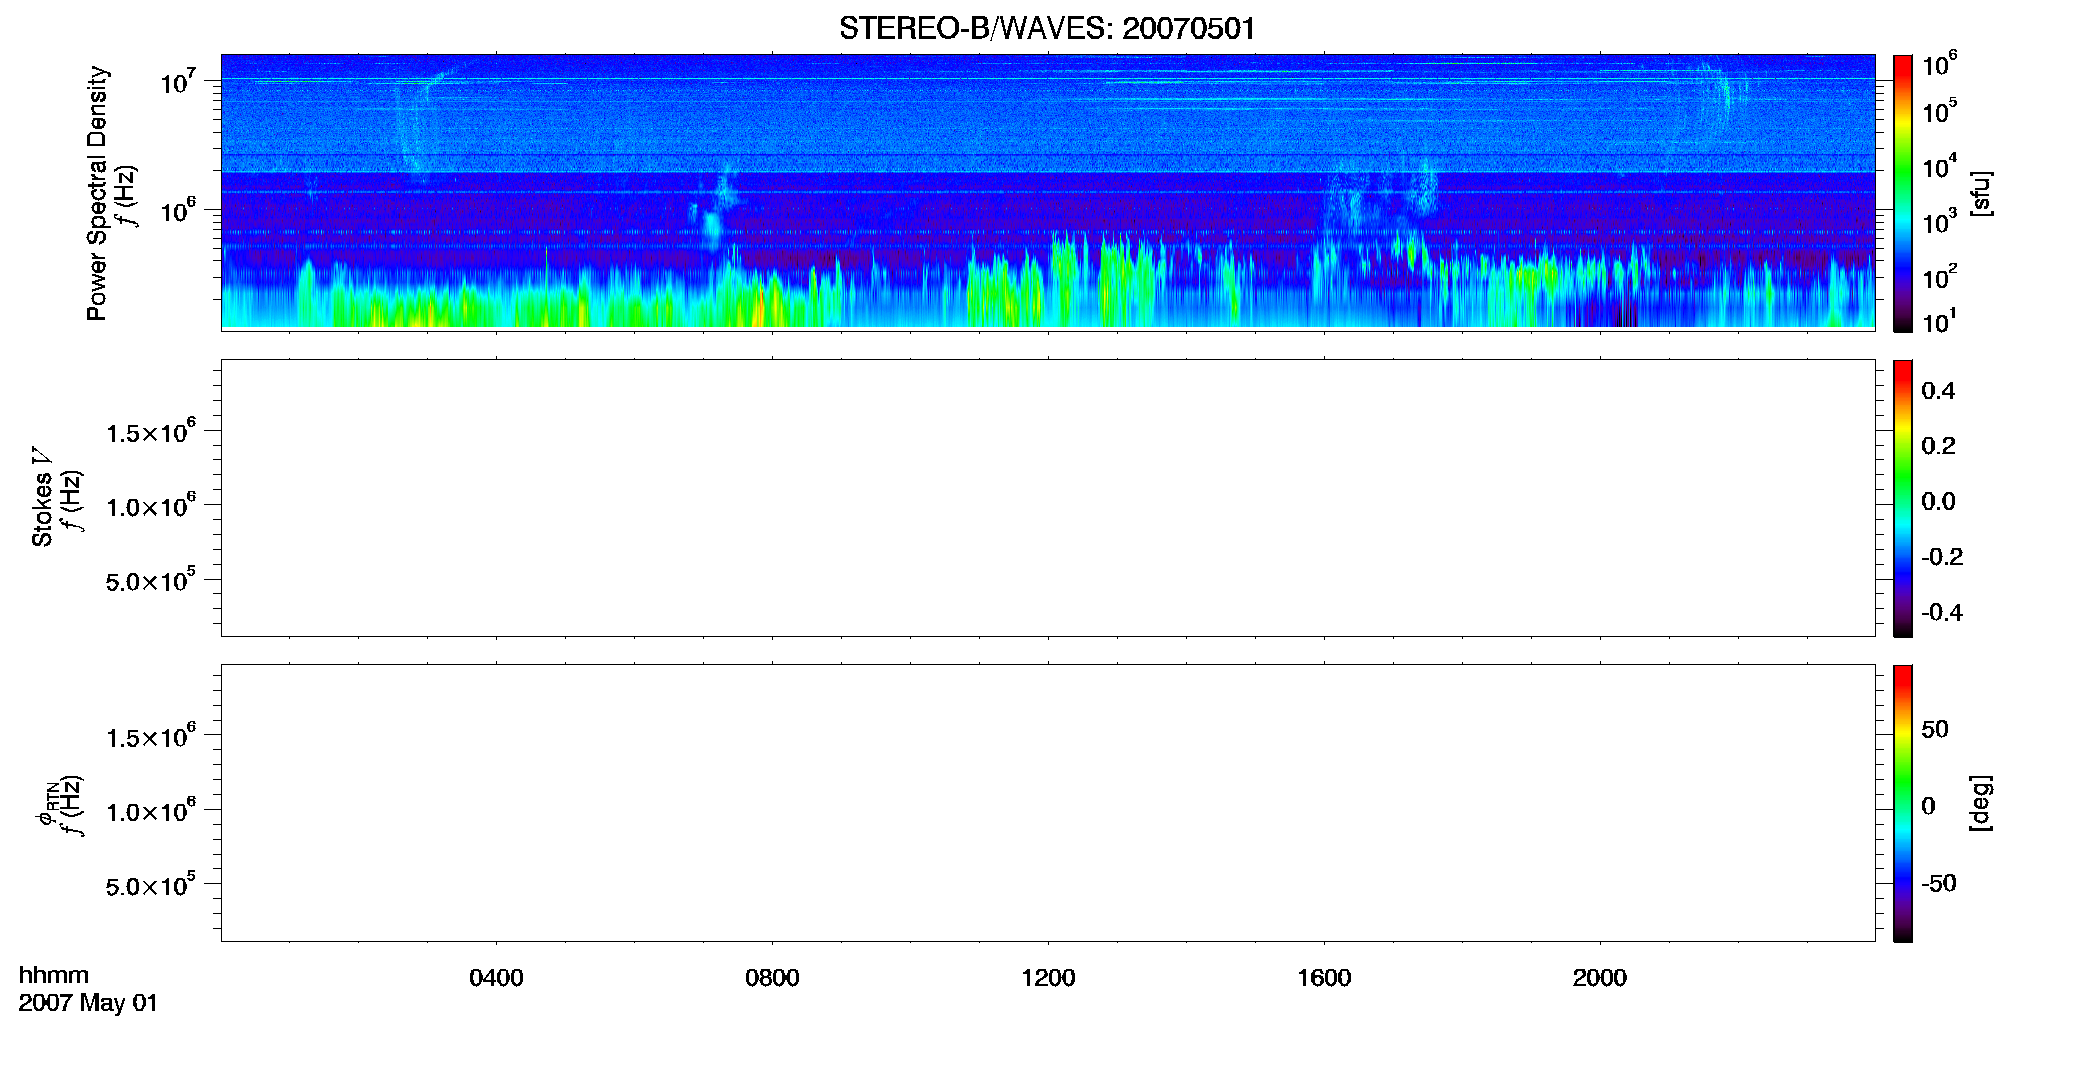Click the 1200 time tick label
The width and height of the screenshot is (2096, 1080).
[1048, 978]
